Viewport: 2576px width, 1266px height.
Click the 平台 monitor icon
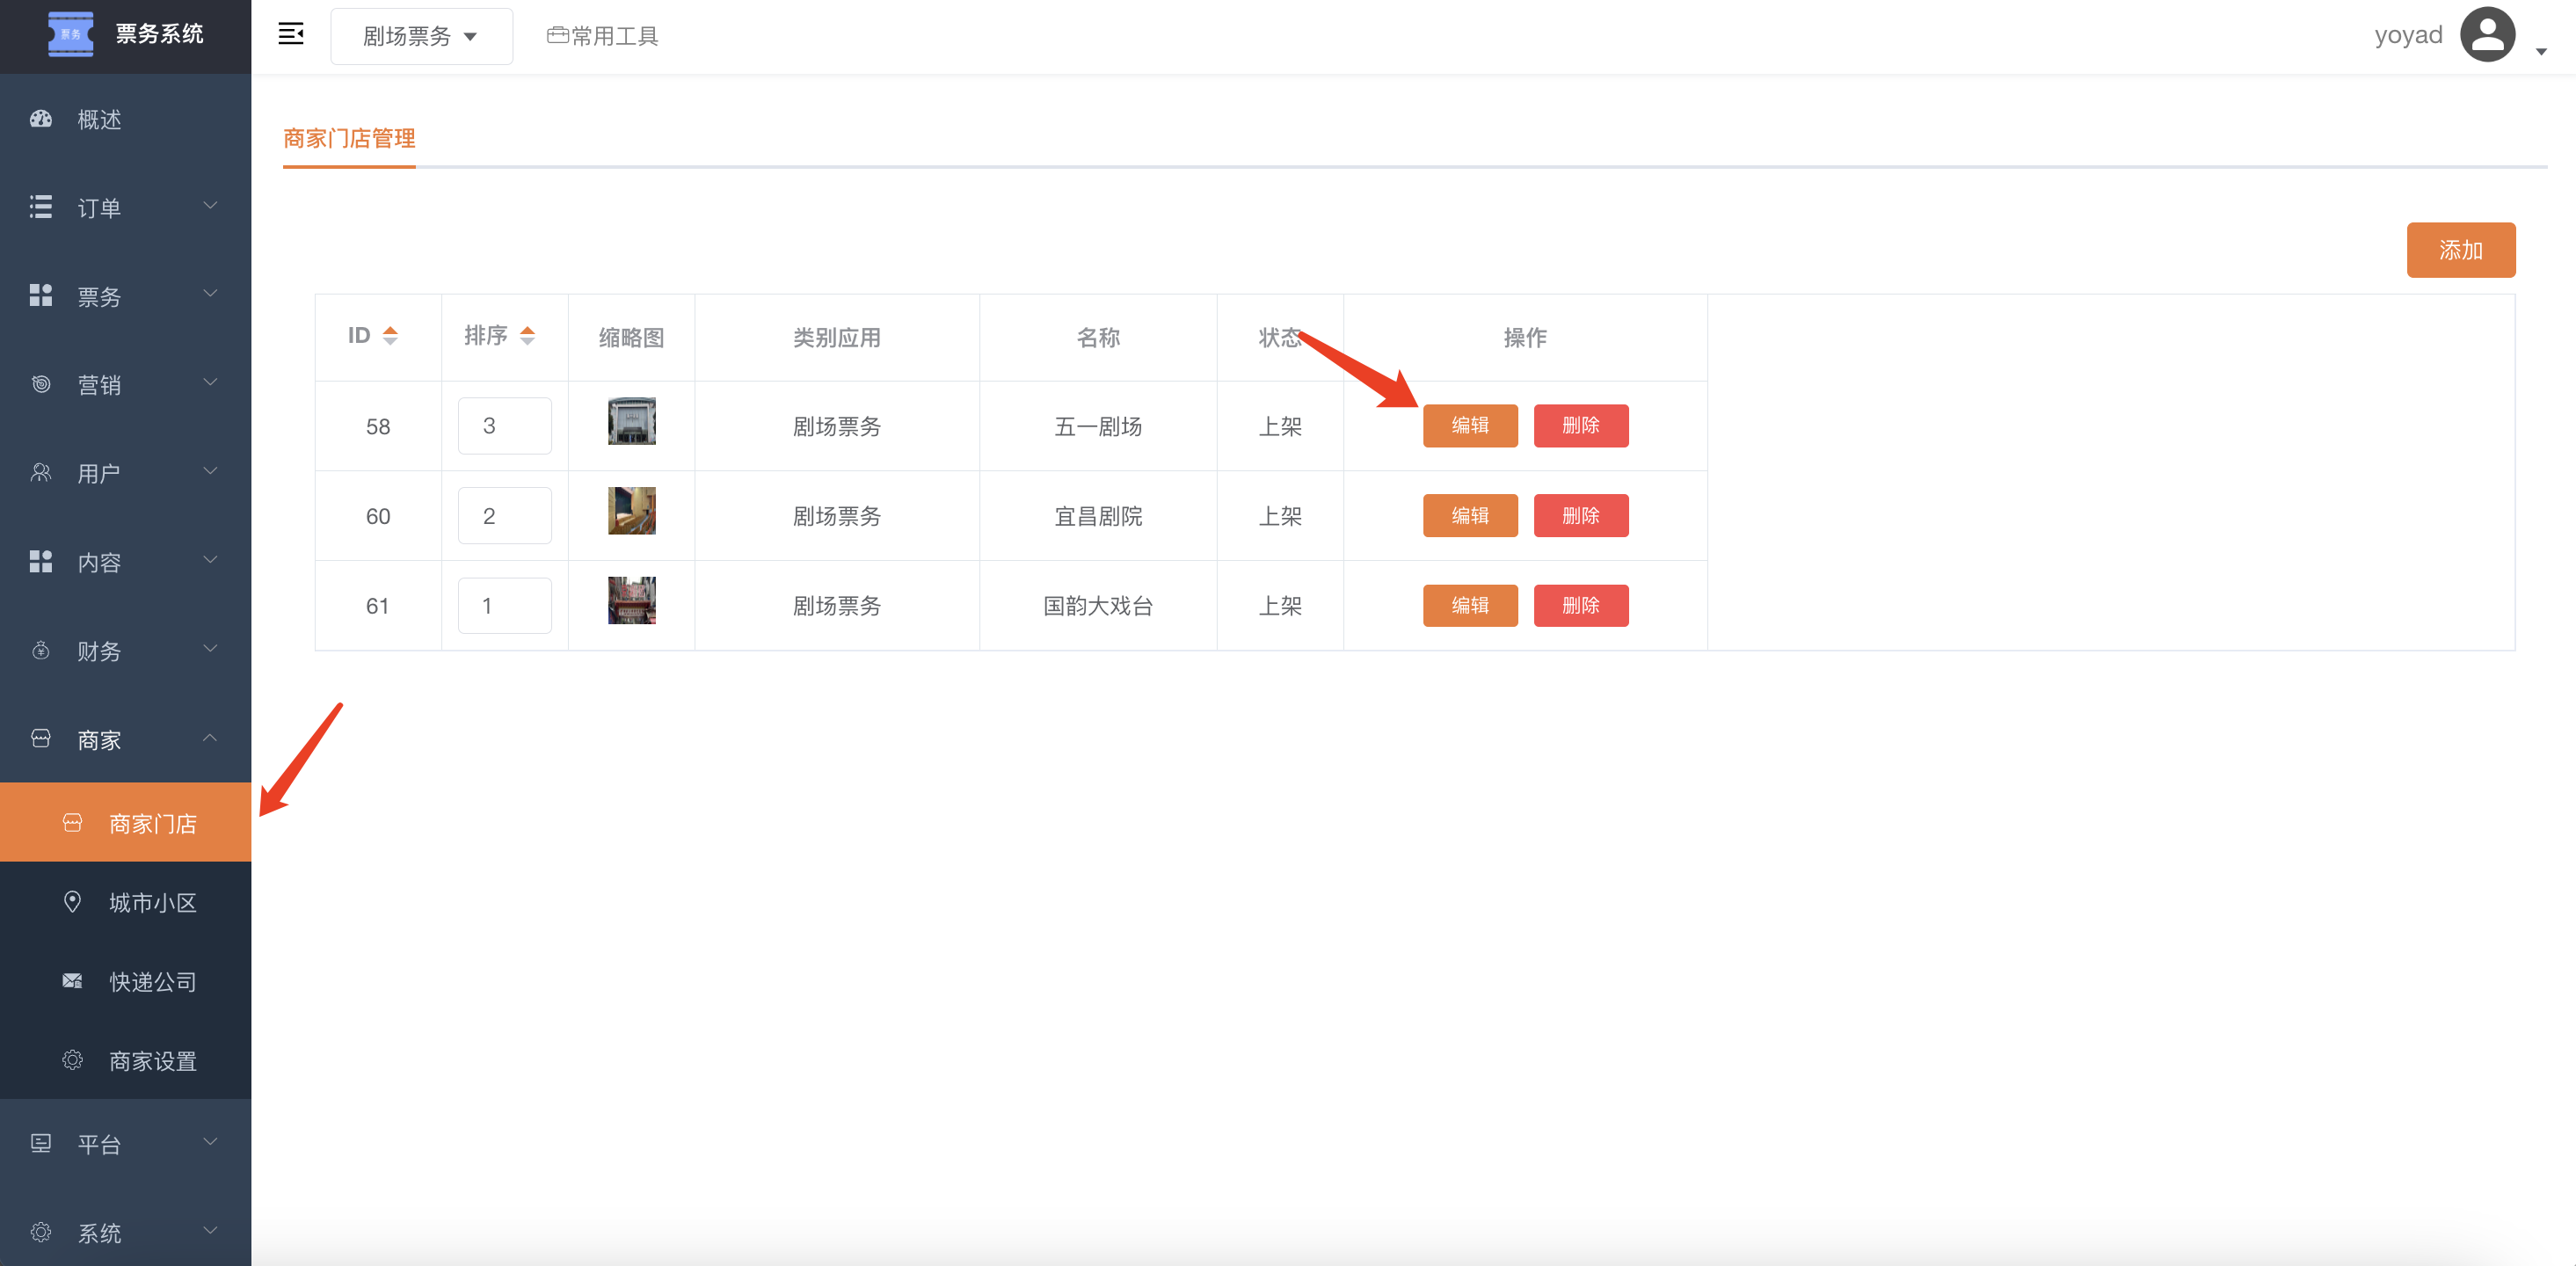(x=41, y=1142)
